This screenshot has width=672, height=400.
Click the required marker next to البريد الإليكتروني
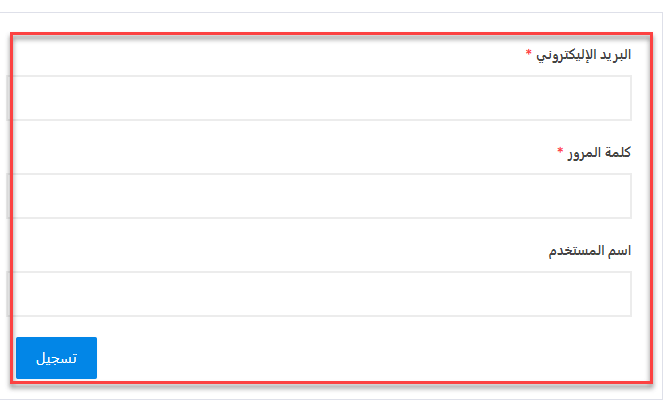(528, 52)
